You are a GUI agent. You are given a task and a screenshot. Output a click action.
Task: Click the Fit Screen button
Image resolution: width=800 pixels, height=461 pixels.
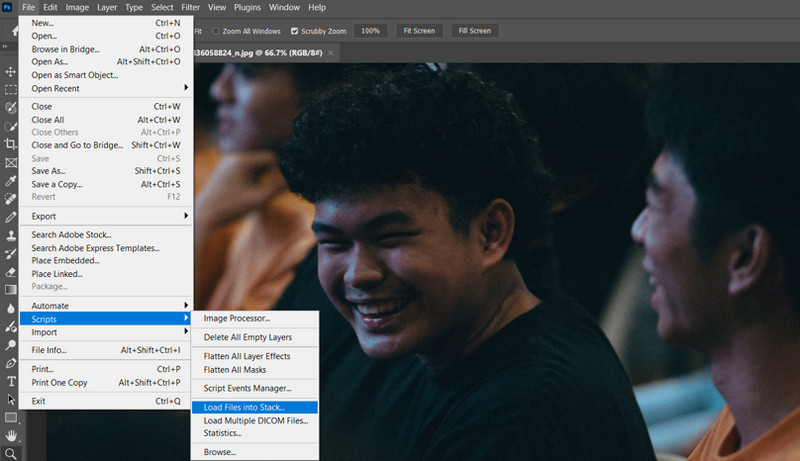coord(419,31)
